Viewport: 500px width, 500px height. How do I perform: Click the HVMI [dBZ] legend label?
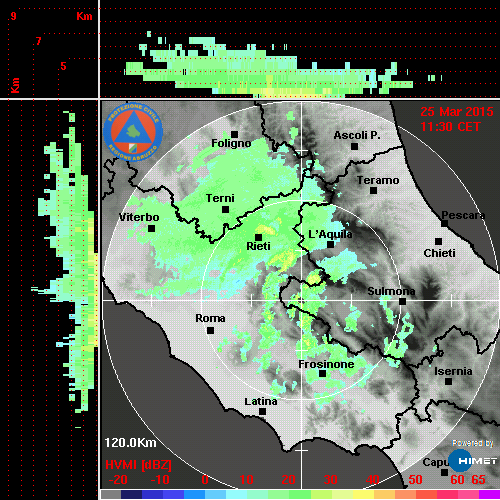point(138,465)
